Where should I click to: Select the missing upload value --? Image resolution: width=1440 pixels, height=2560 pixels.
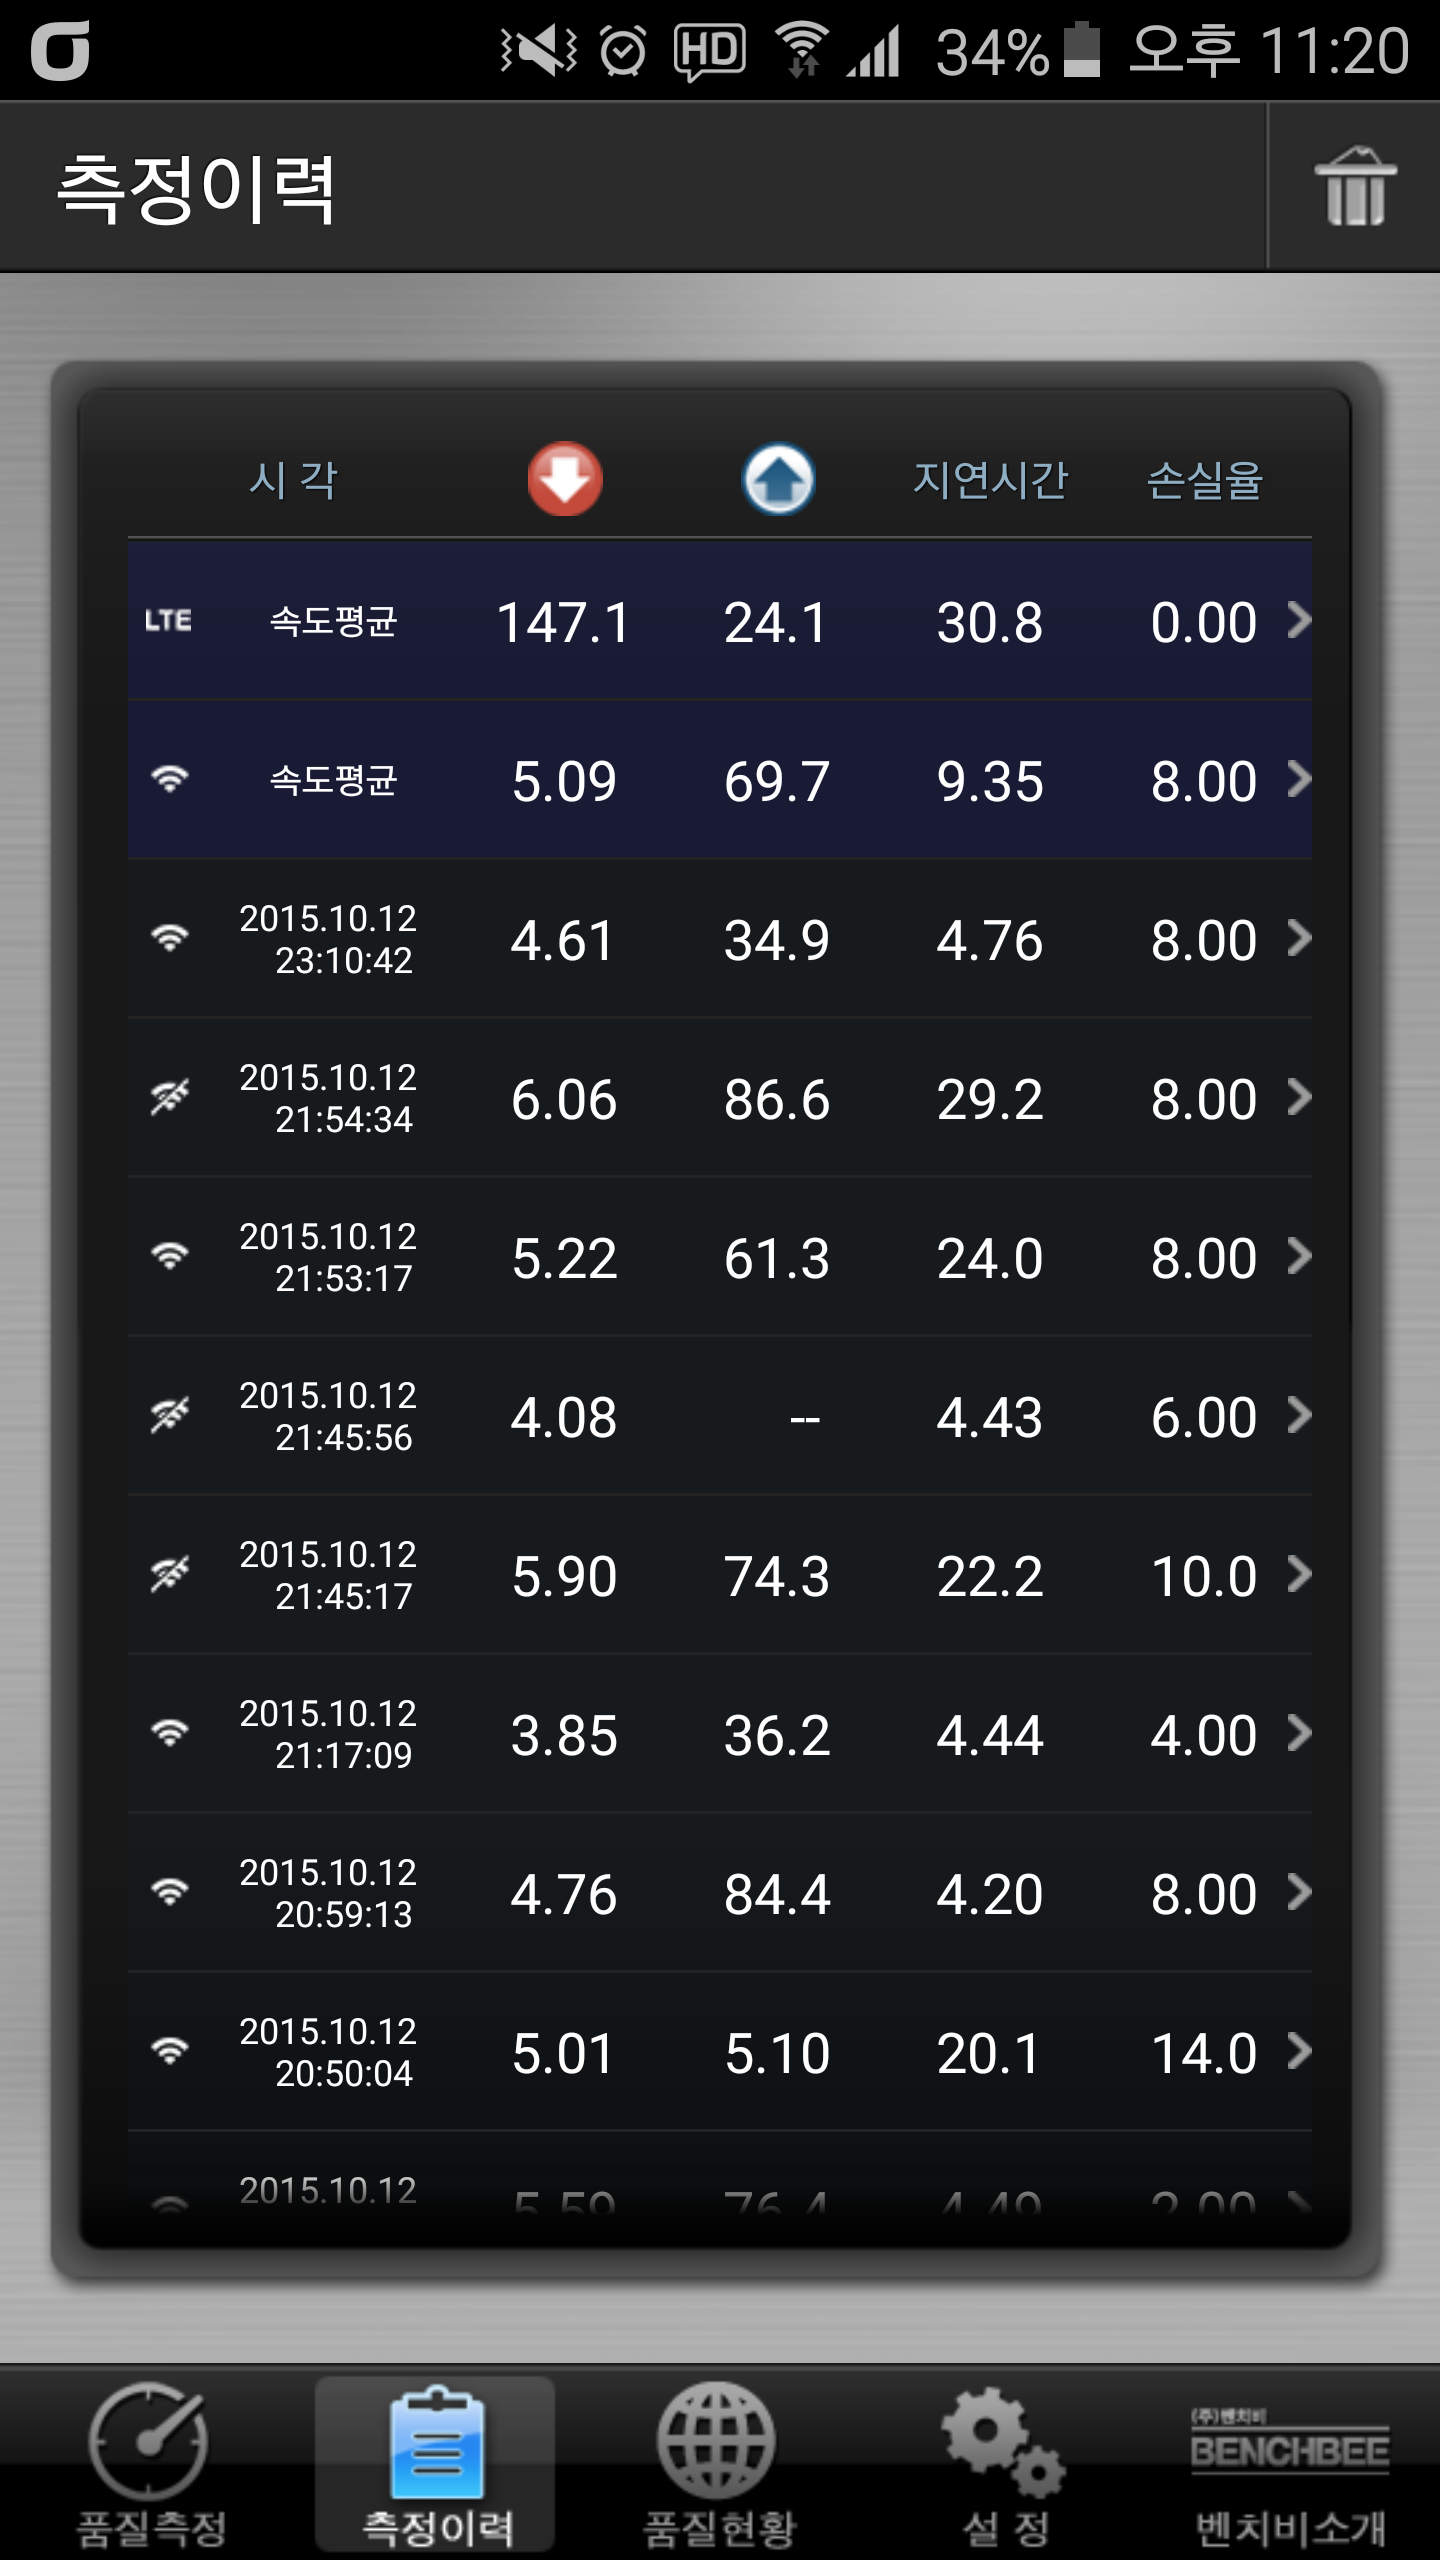click(805, 1418)
